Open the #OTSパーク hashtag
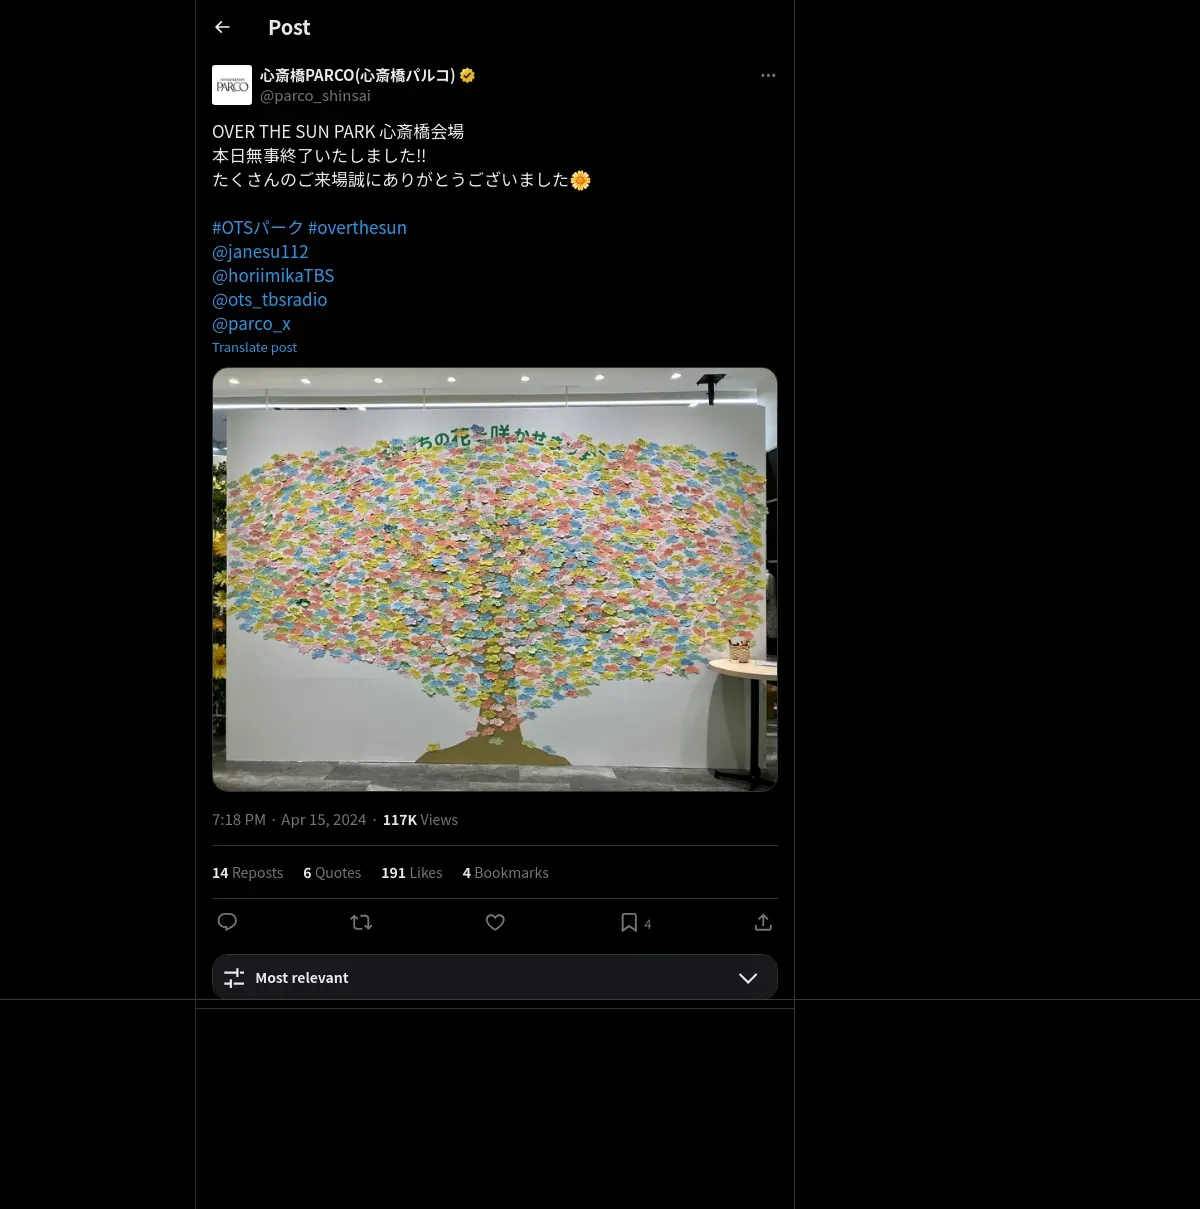The image size is (1200, 1209). coord(257,227)
